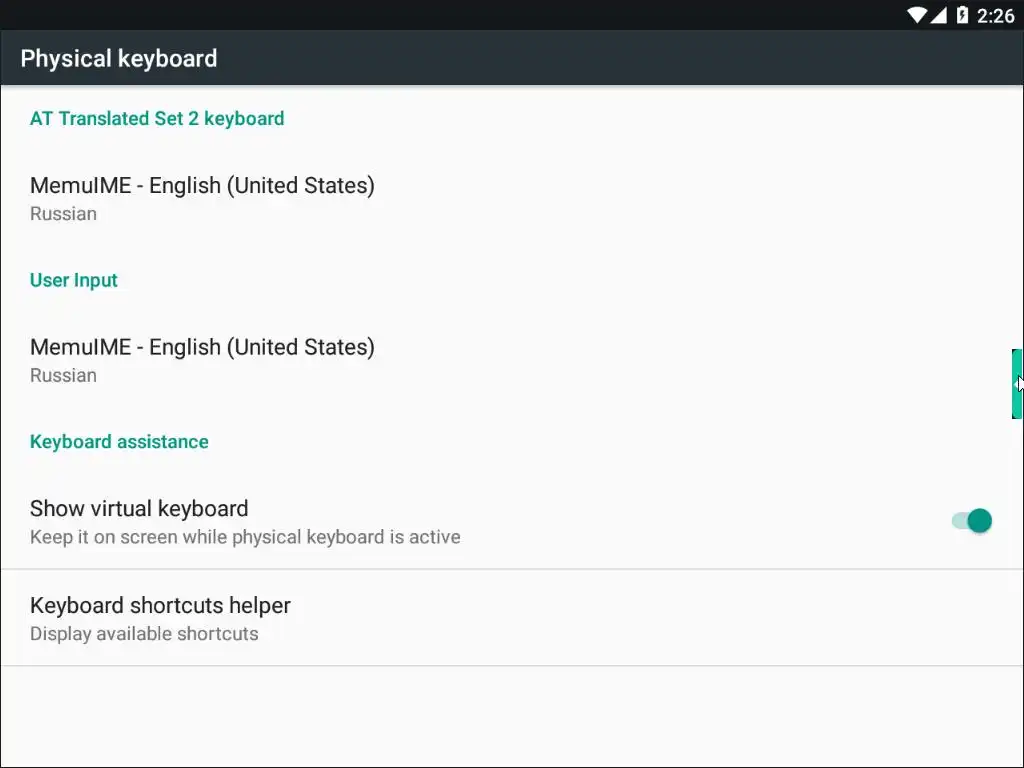Disable the Show virtual keyboard switch
1024x768 pixels.
(972, 521)
